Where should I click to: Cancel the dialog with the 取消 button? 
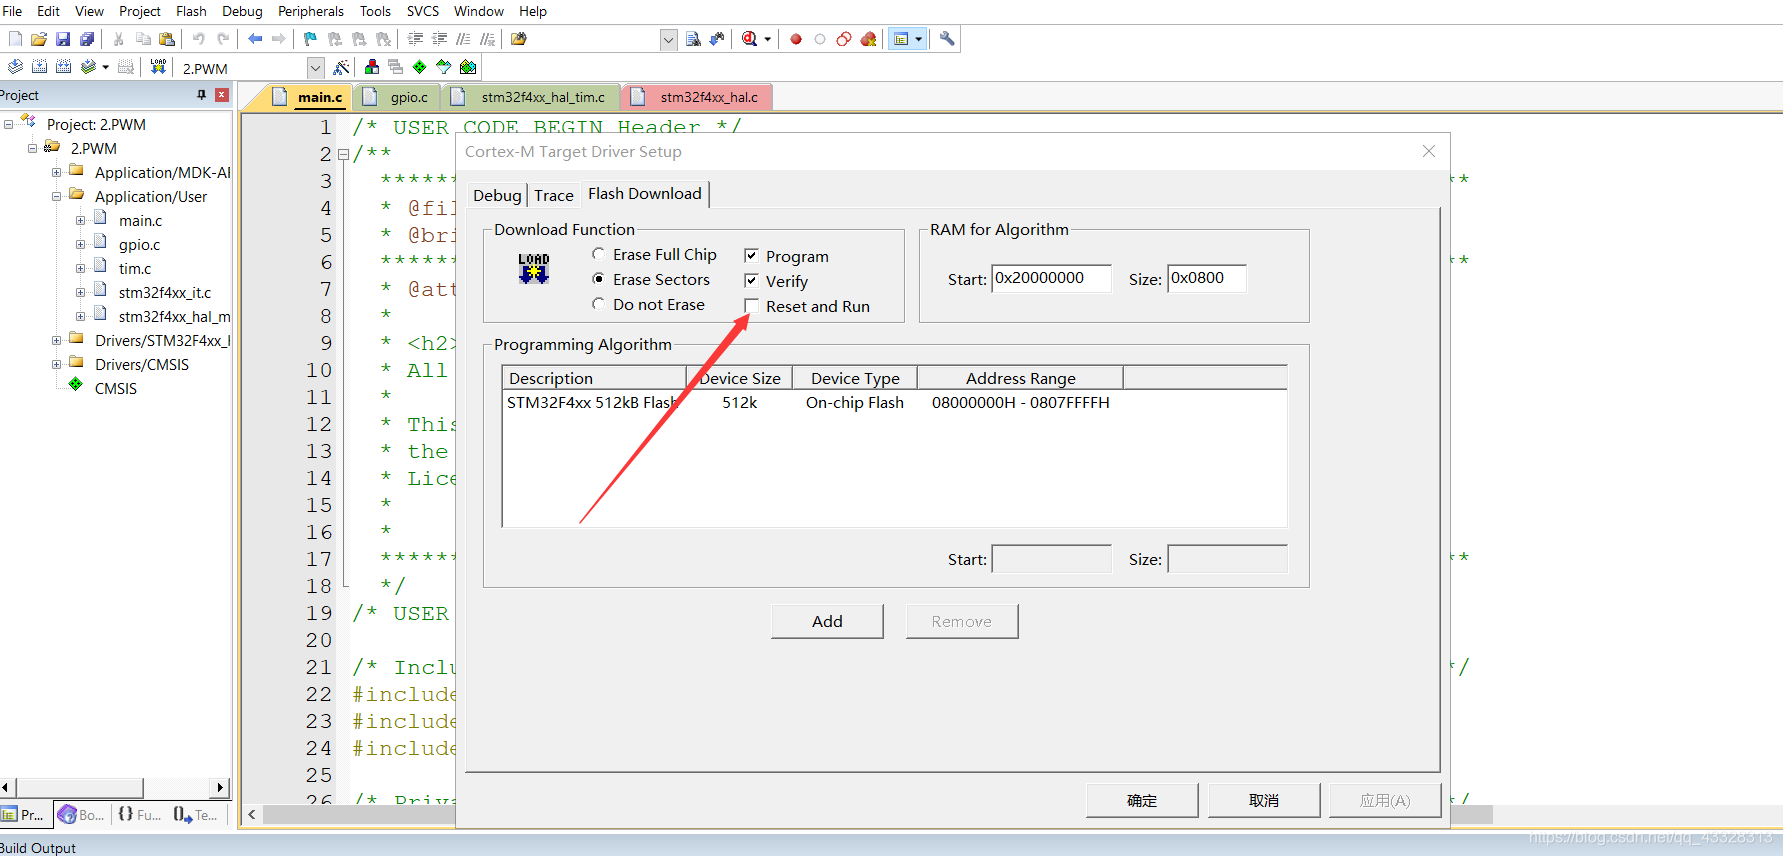tap(1264, 800)
